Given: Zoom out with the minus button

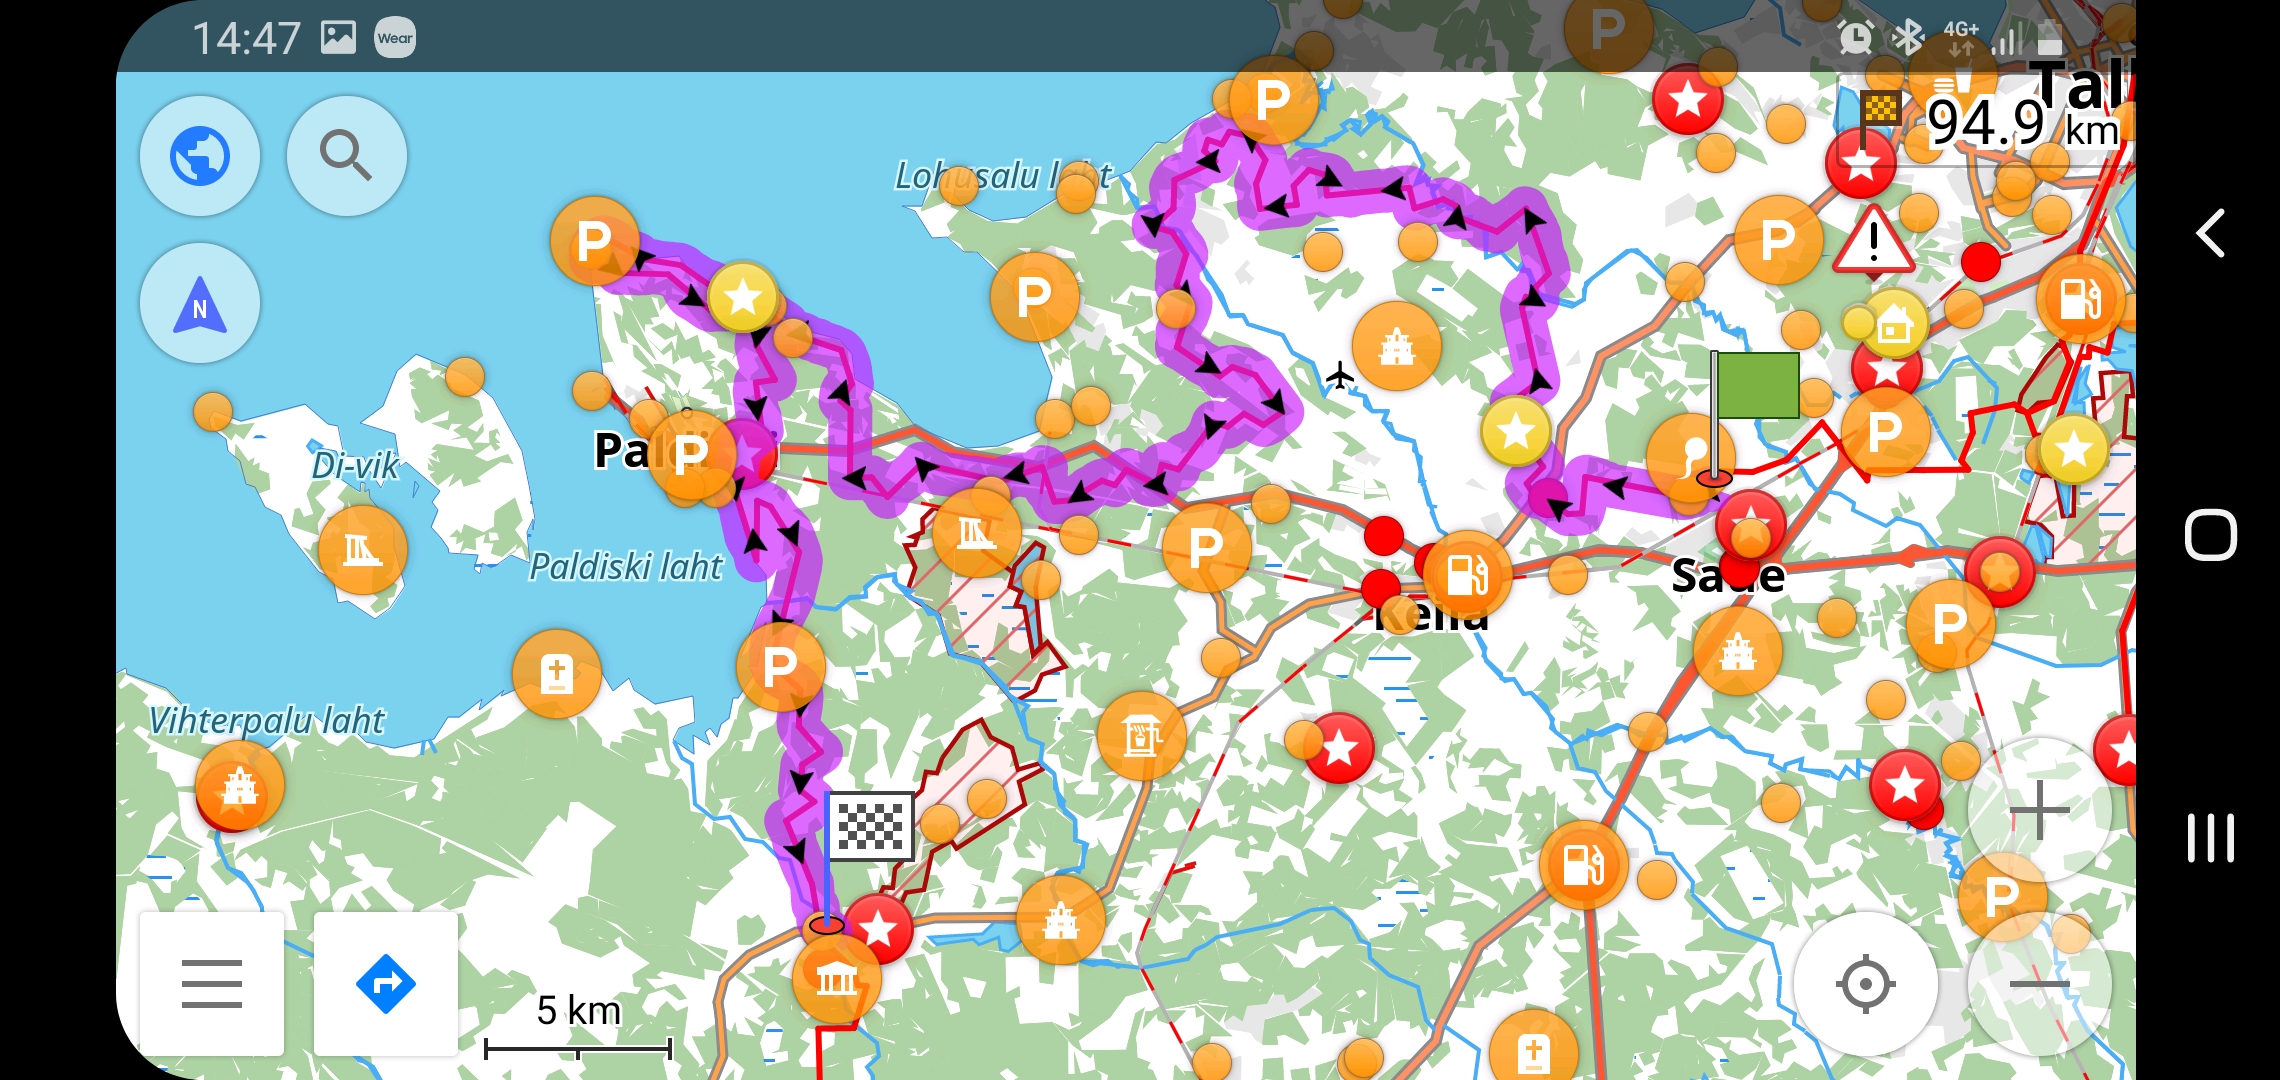Looking at the screenshot, I should [x=2039, y=984].
